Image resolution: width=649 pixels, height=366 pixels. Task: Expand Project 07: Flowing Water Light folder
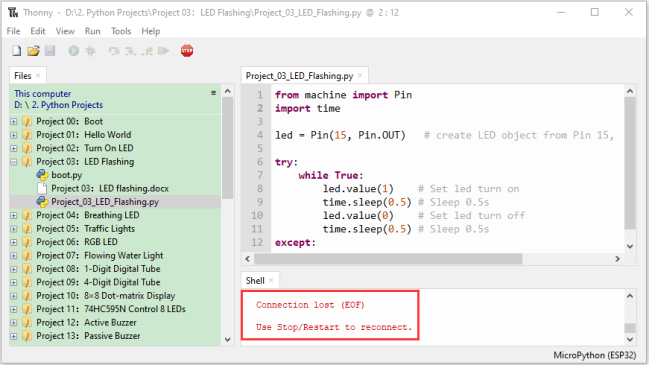pos(14,255)
